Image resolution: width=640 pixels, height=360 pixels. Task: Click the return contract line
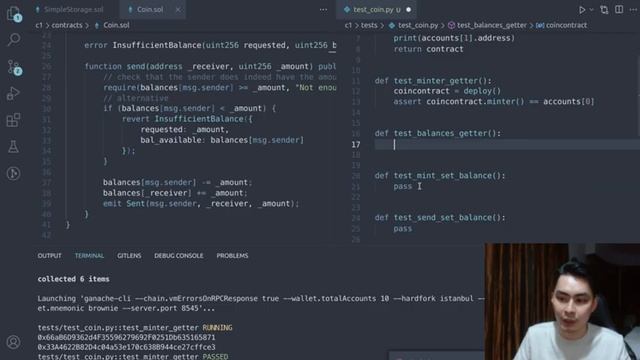[428, 49]
